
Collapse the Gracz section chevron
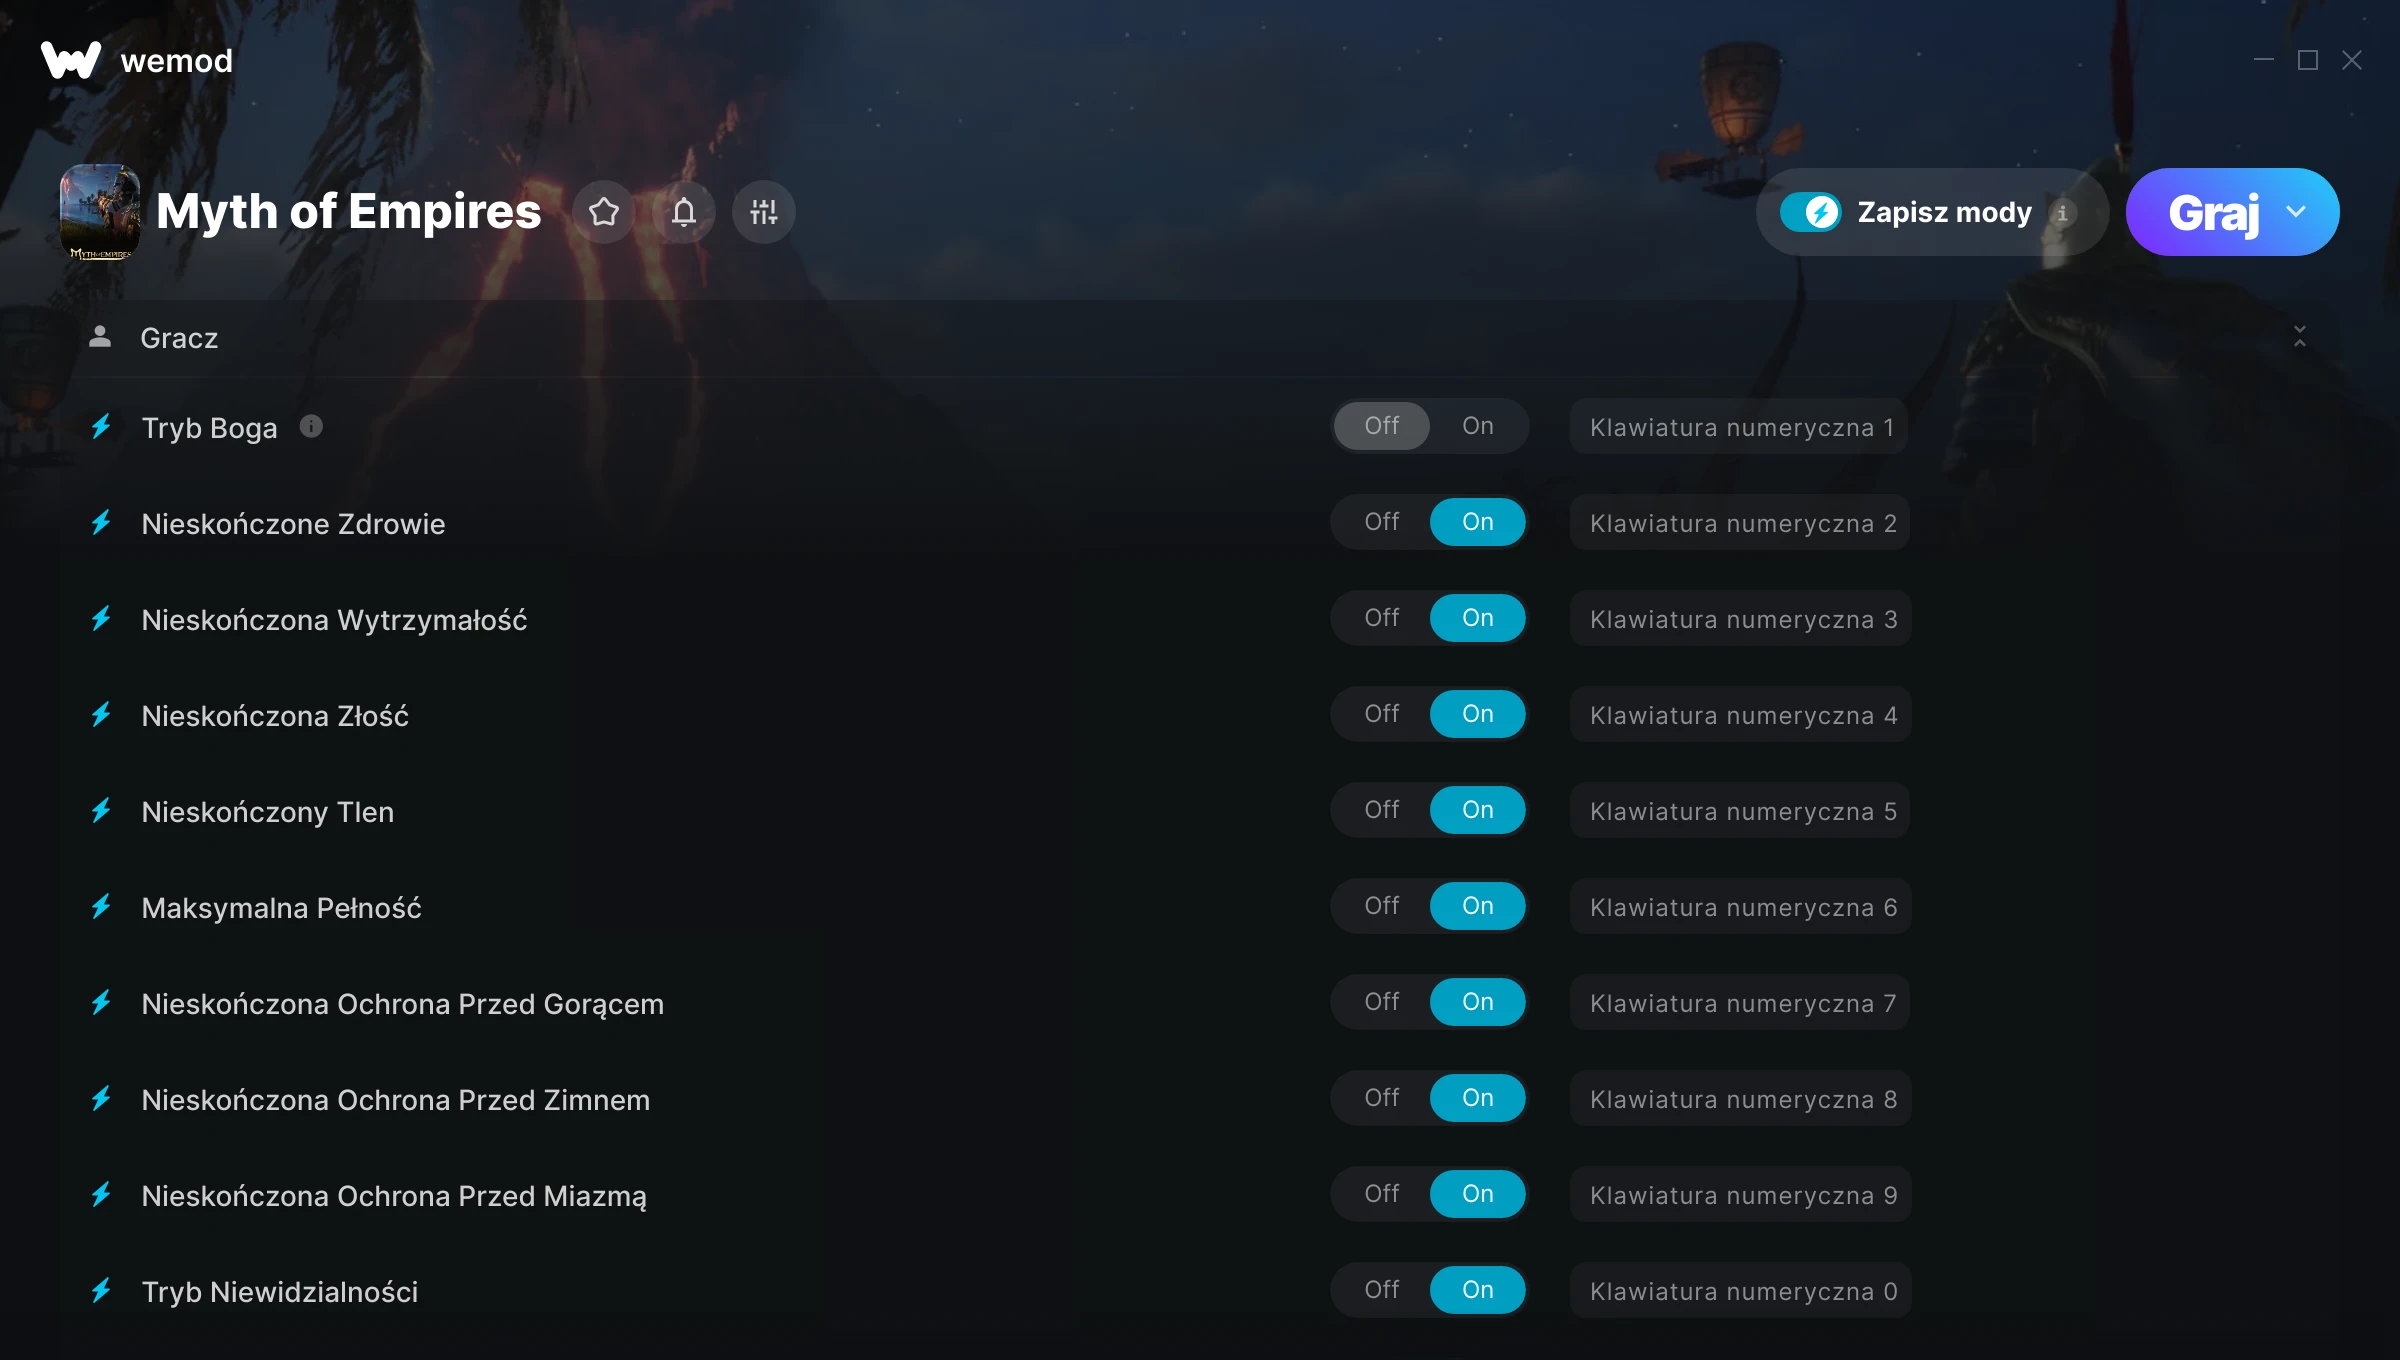coord(2300,337)
